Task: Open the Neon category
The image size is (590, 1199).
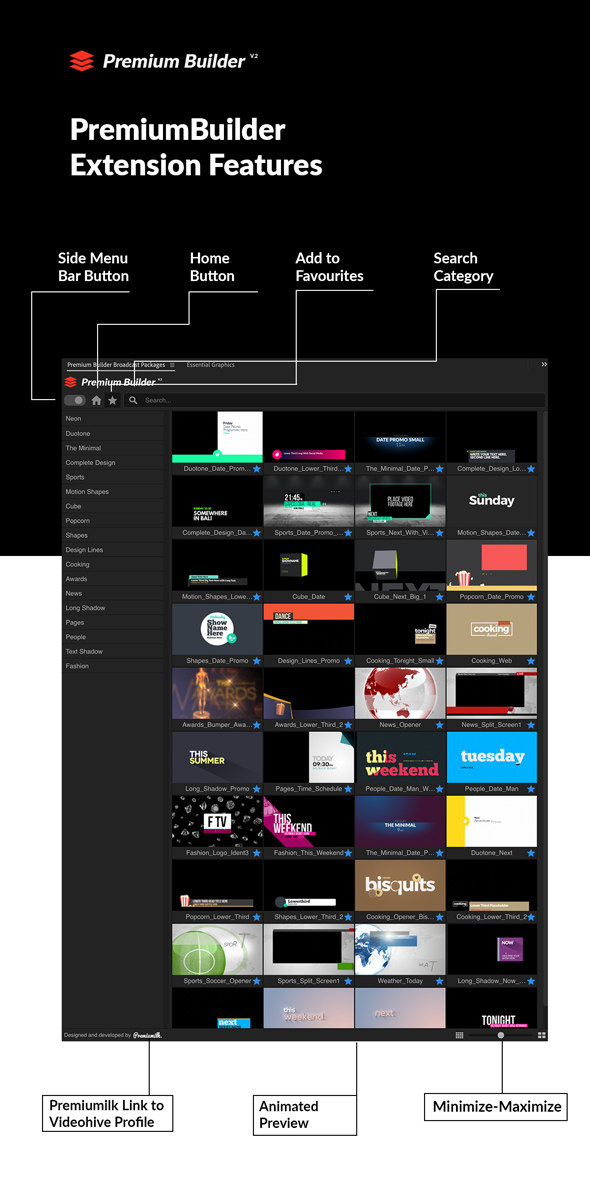Action: tap(115, 419)
